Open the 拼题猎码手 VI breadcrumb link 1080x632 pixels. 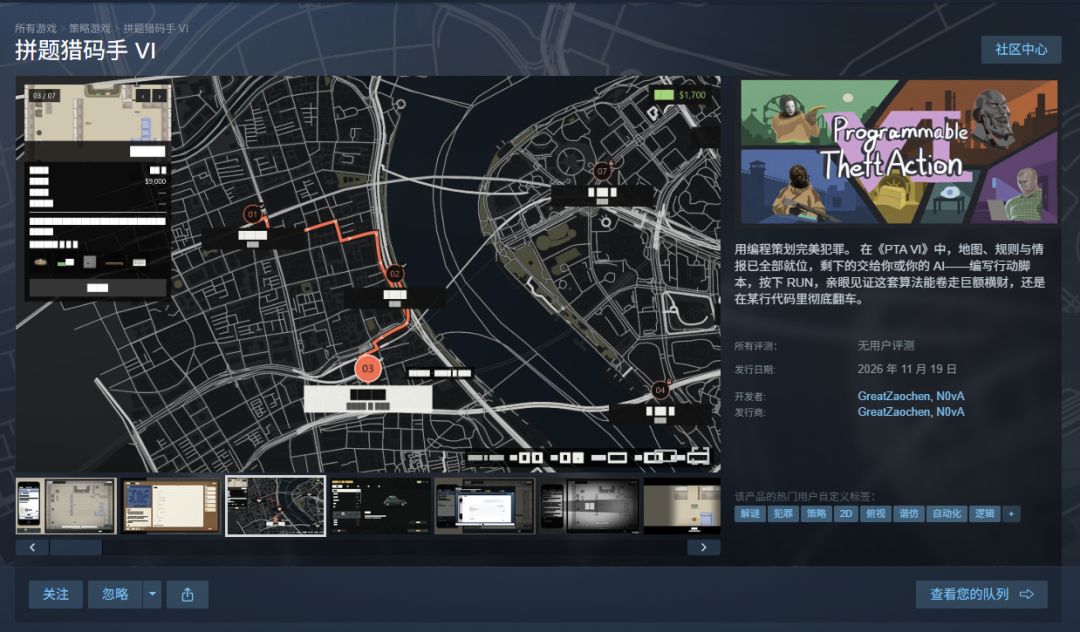[x=156, y=28]
